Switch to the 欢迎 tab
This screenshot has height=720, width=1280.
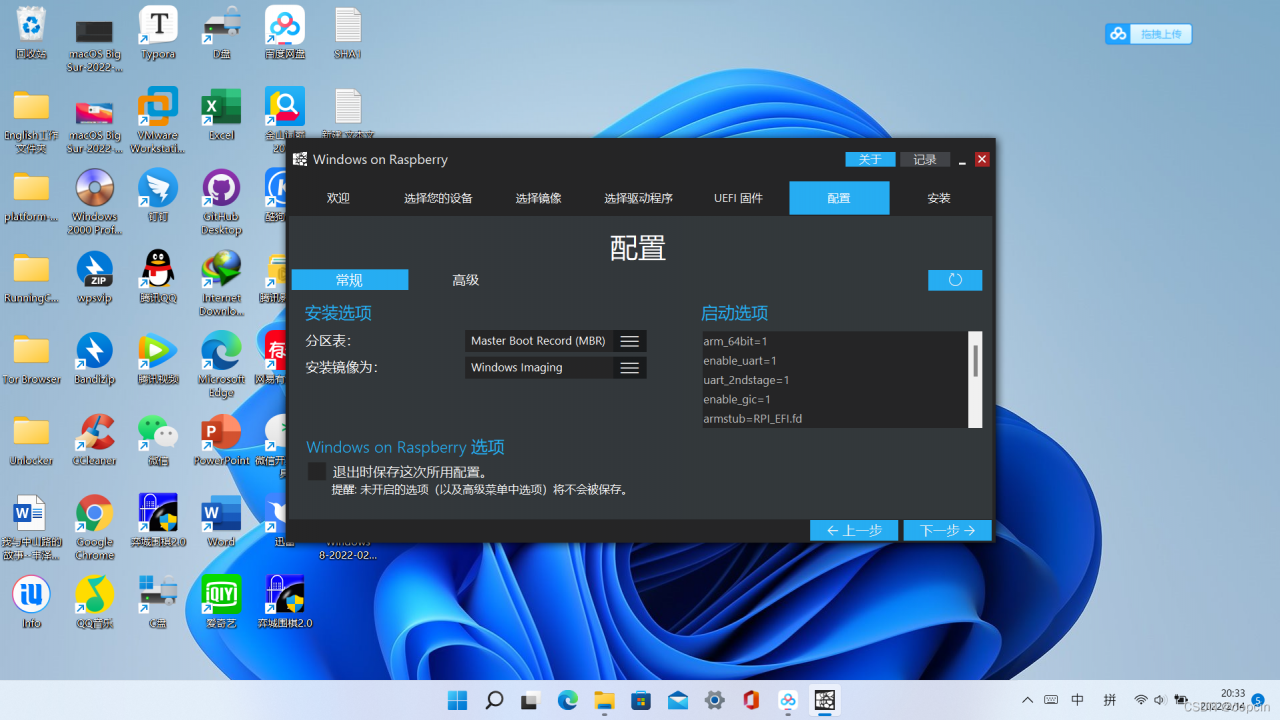tap(338, 198)
